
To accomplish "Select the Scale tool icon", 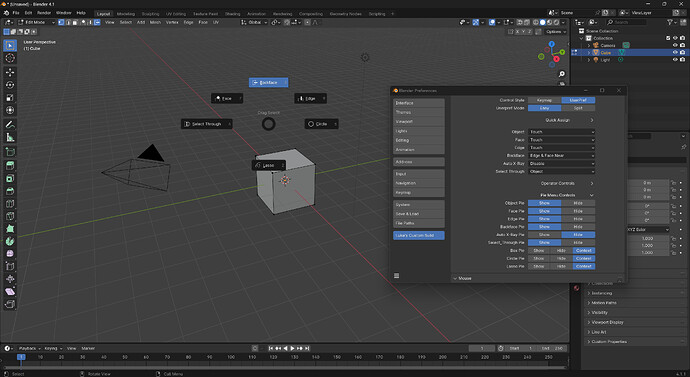I will point(10,98).
